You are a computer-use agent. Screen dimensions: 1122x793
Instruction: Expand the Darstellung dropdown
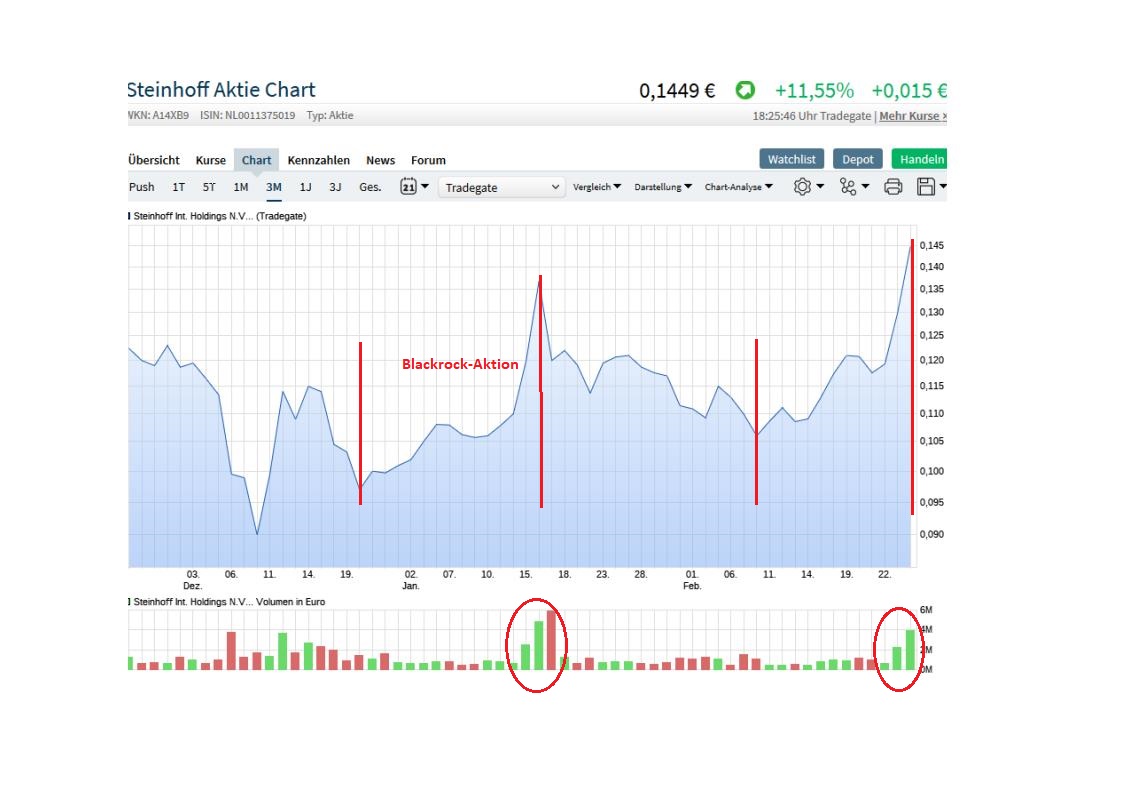click(x=664, y=187)
